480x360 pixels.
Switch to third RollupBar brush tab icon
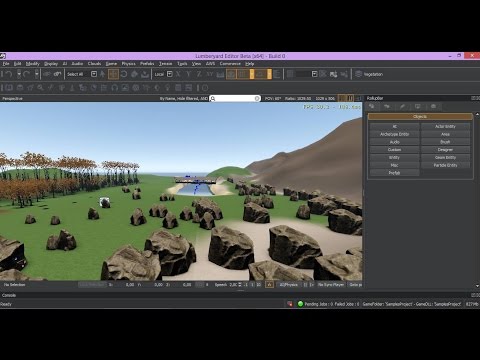coord(402,106)
